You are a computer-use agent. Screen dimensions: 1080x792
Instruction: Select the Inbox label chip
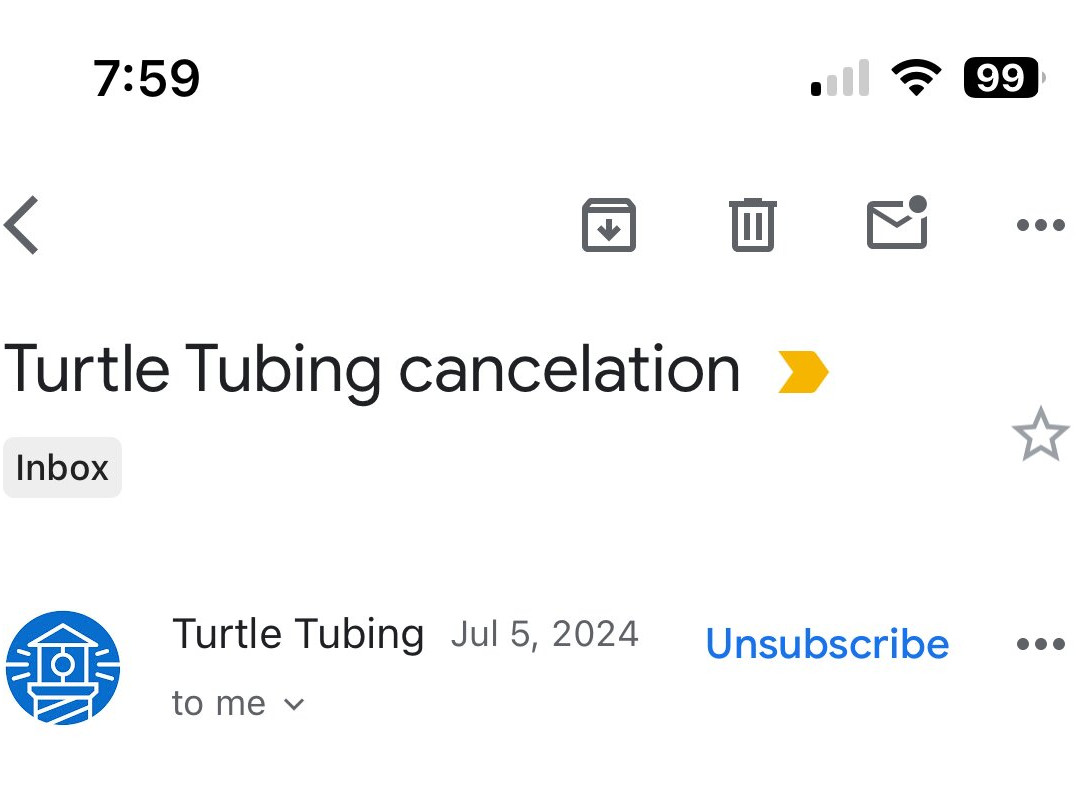(x=62, y=467)
